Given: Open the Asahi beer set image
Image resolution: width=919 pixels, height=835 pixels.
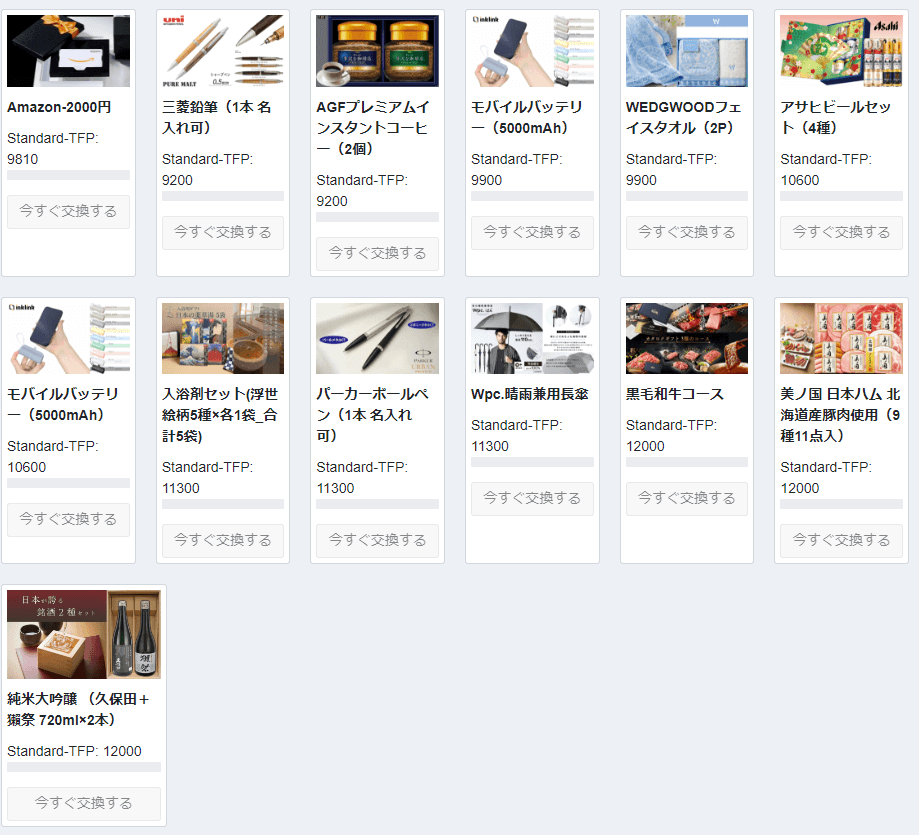Looking at the screenshot, I should click(x=841, y=51).
